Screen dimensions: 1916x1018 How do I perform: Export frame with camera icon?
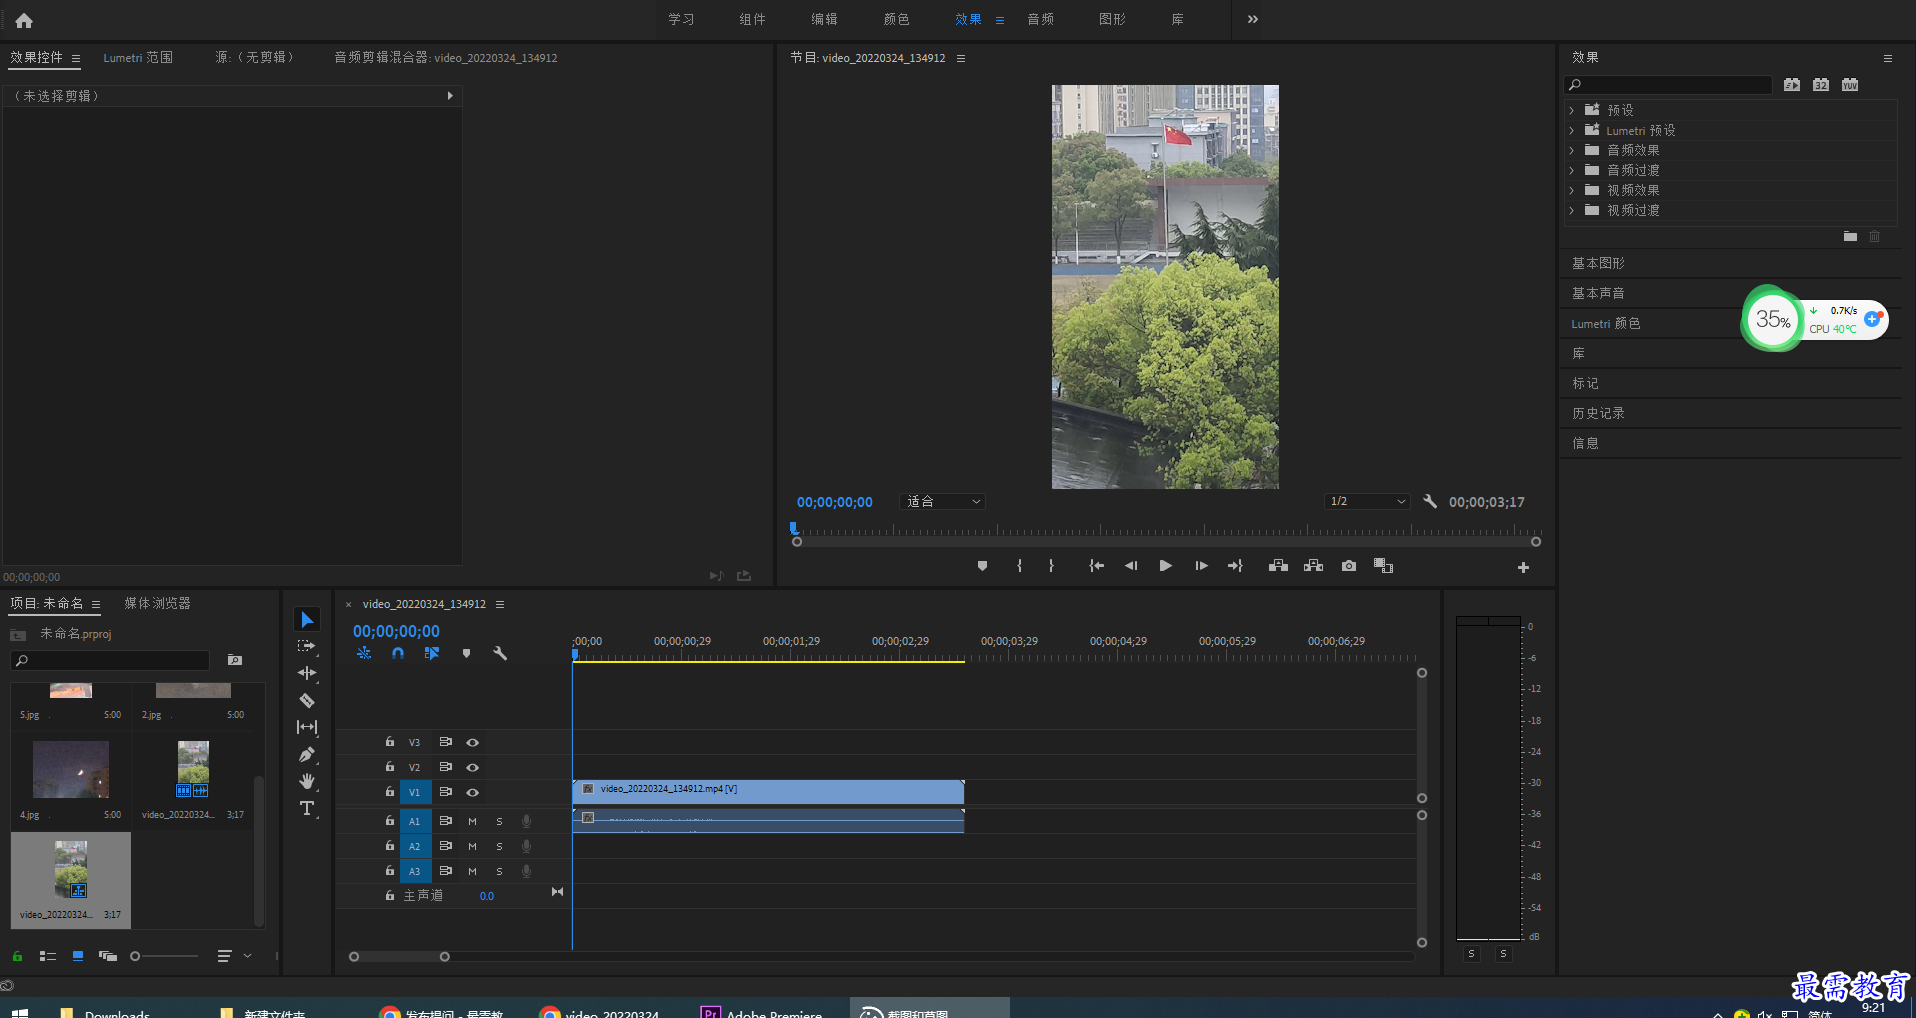point(1349,566)
